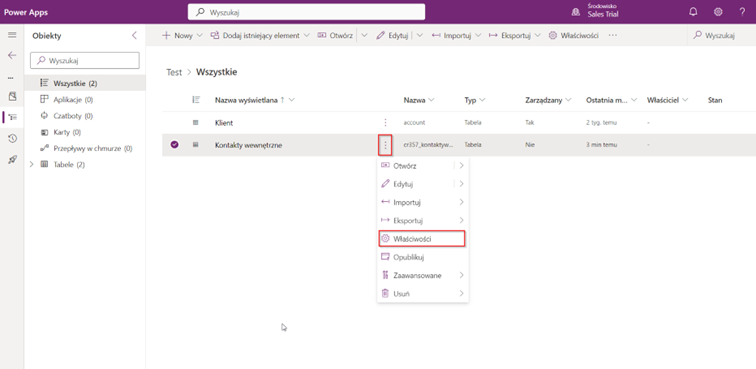Select Czatboty (0) in objects tree
Screen dimensions: 756x369
85,116
